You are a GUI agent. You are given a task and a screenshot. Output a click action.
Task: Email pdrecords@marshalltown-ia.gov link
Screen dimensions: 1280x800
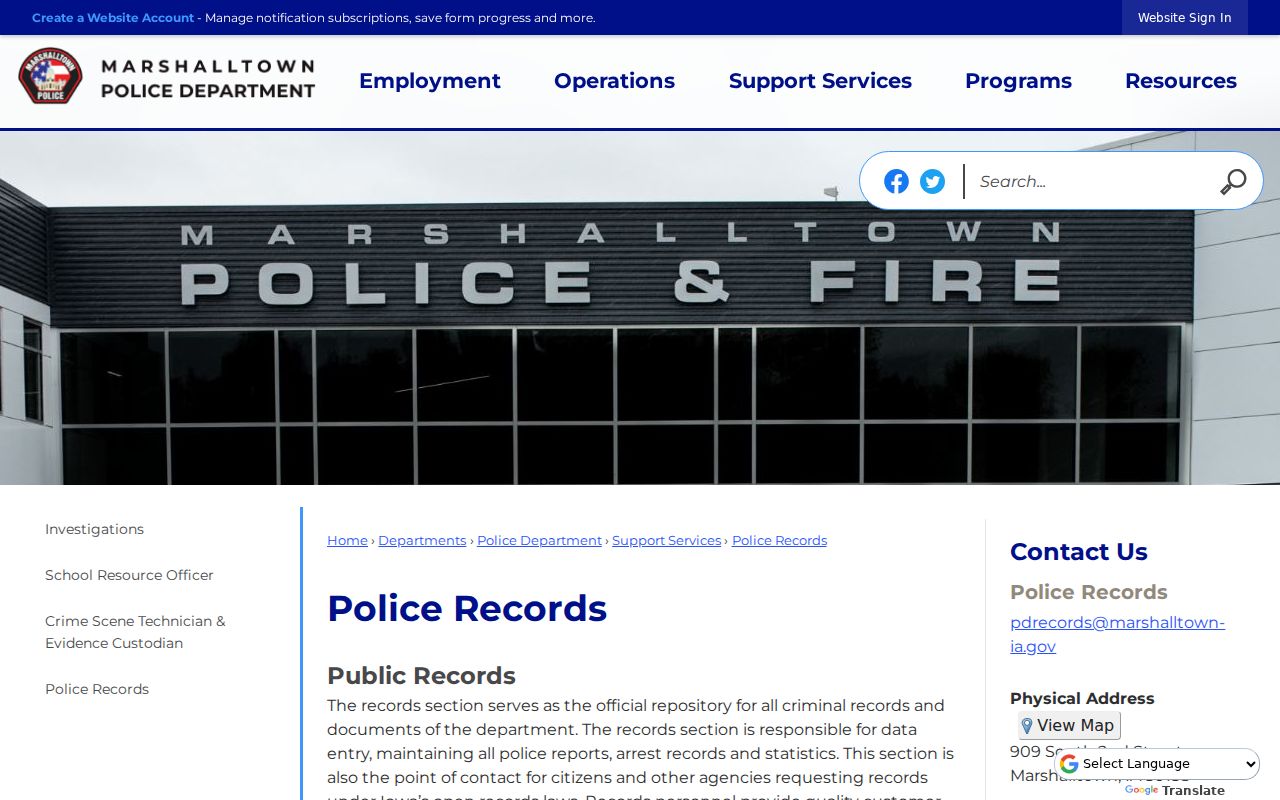pos(1117,634)
